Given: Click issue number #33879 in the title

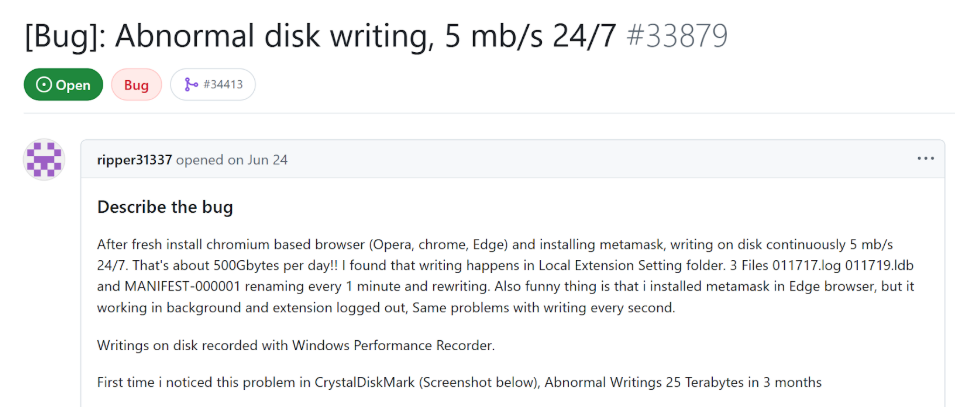Looking at the screenshot, I should pos(676,36).
